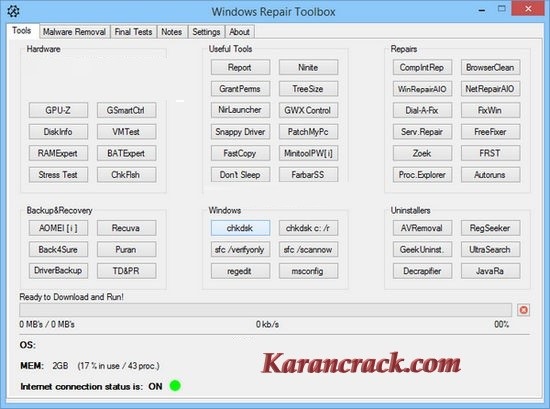
Task: Open TreeSize
Action: pos(308,89)
